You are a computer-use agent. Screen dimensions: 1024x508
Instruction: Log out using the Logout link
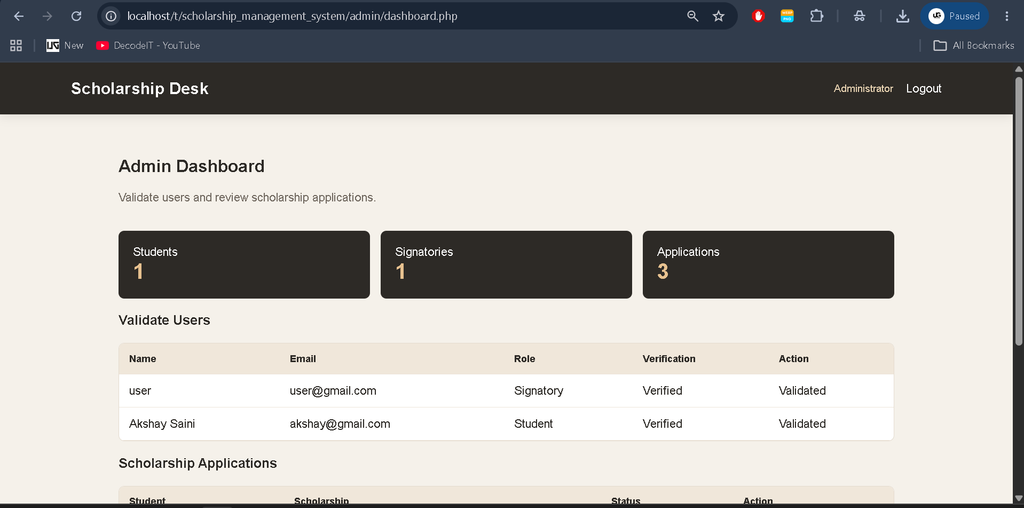point(923,89)
